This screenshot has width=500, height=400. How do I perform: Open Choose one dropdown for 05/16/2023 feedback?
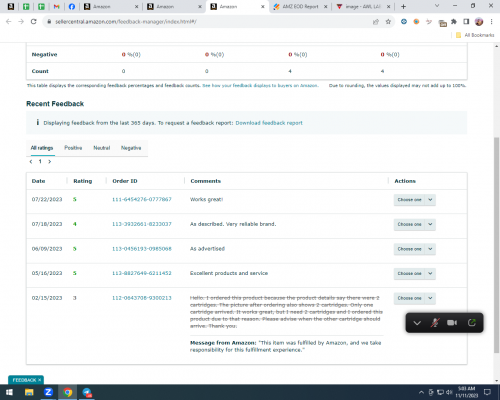pyautogui.click(x=415, y=273)
